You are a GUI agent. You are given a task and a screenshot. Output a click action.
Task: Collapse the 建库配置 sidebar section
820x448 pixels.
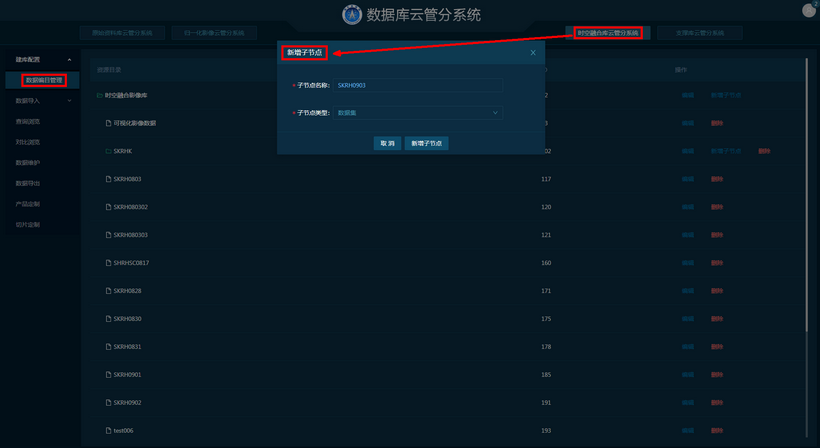coord(69,61)
